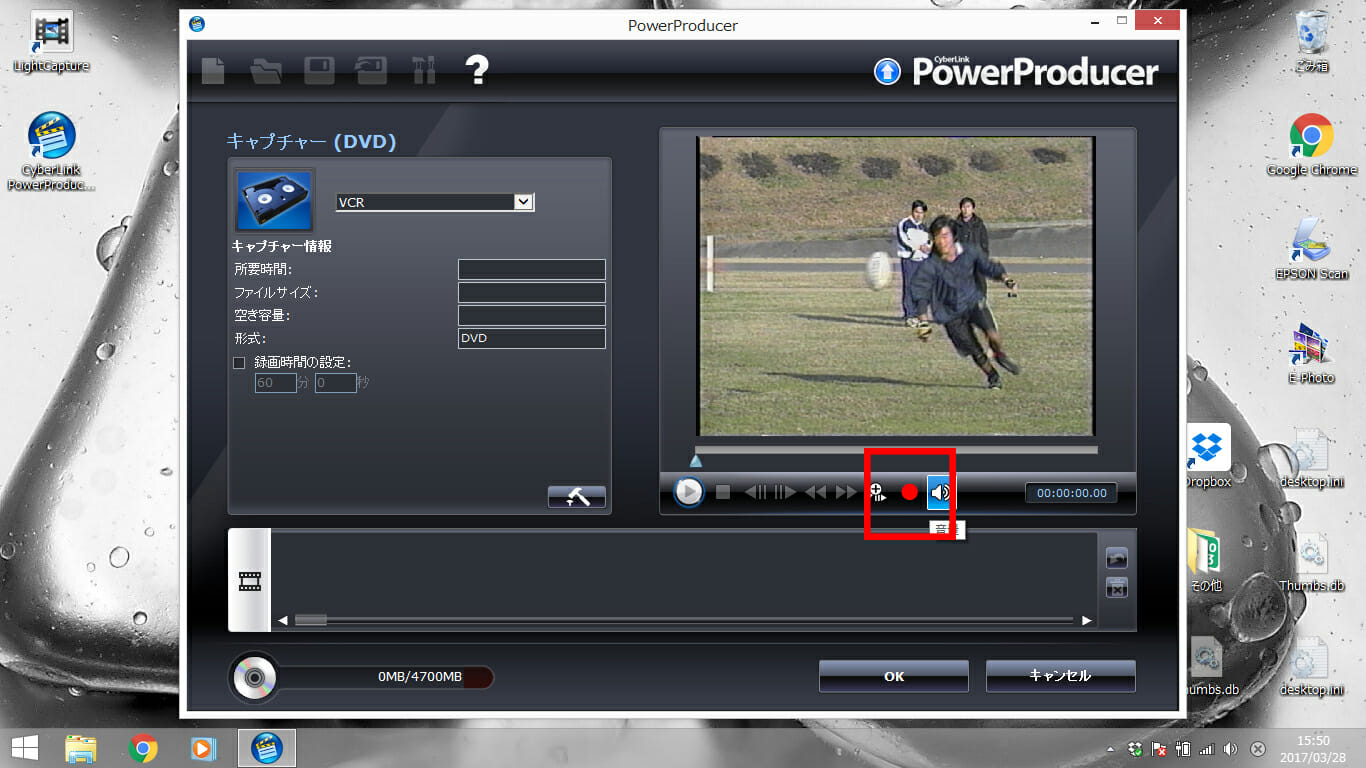This screenshot has width=1366, height=768.
Task: Click the save-as disk with arrow icon
Action: [371, 71]
